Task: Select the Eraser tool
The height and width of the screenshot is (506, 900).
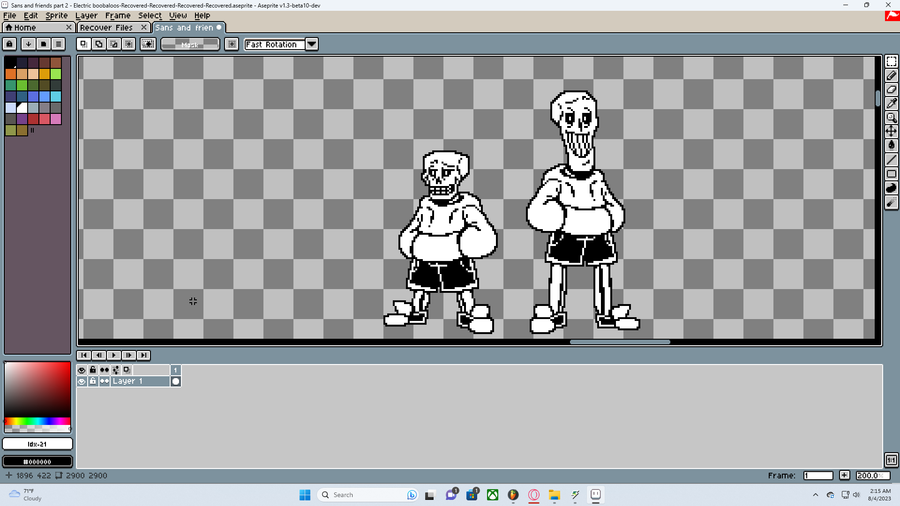Action: 891,89
